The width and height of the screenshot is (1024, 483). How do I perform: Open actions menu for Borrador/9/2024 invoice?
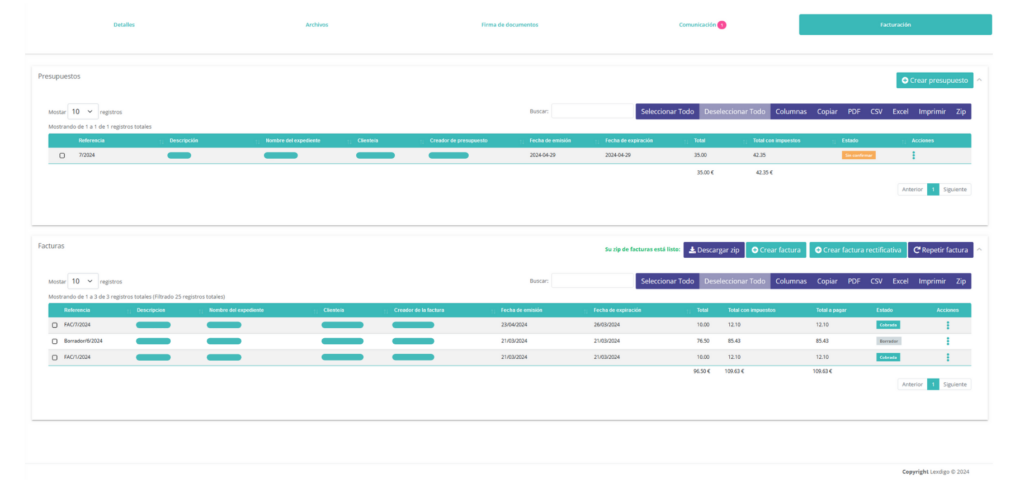(x=947, y=341)
